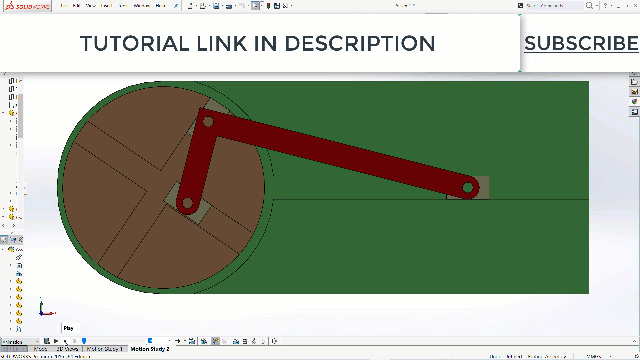The width and height of the screenshot is (640, 360).
Task: Open the Options gear icon
Action: (x=285, y=6)
